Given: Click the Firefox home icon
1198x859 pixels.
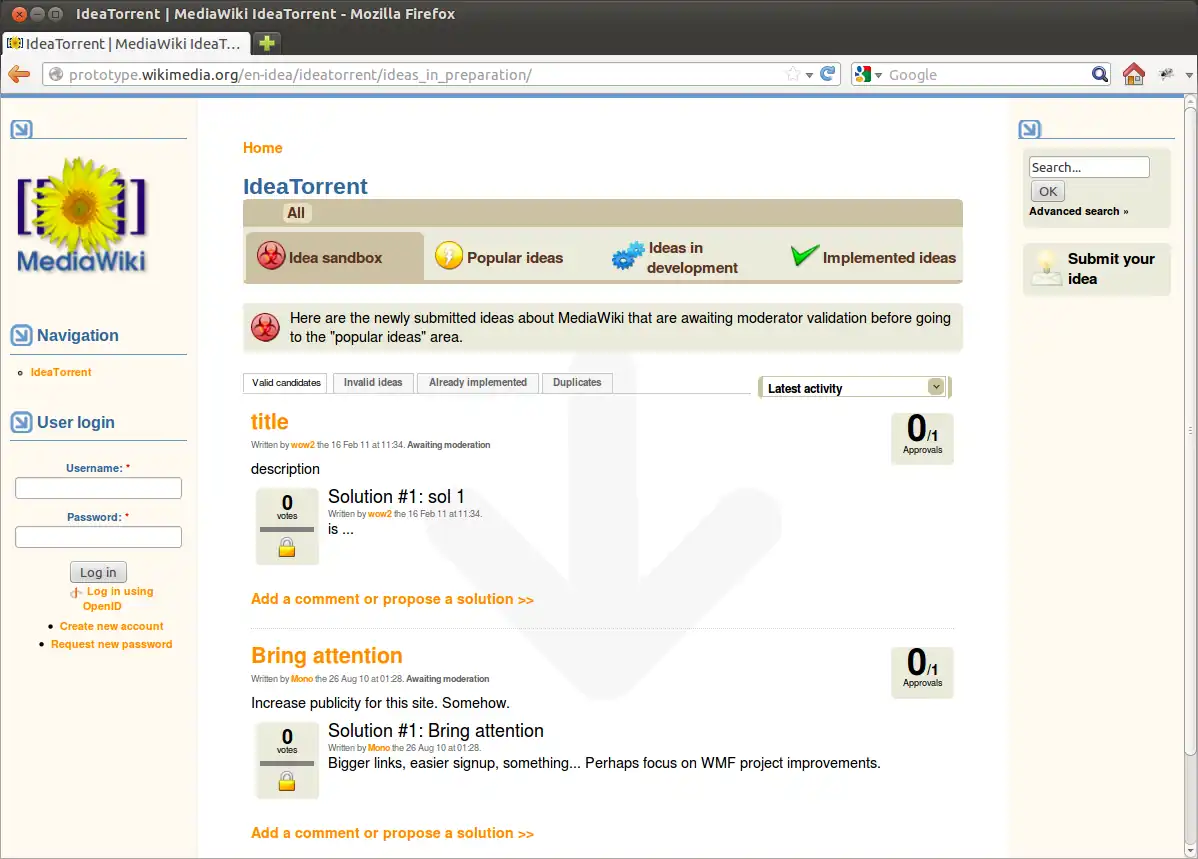Looking at the screenshot, I should point(1134,73).
